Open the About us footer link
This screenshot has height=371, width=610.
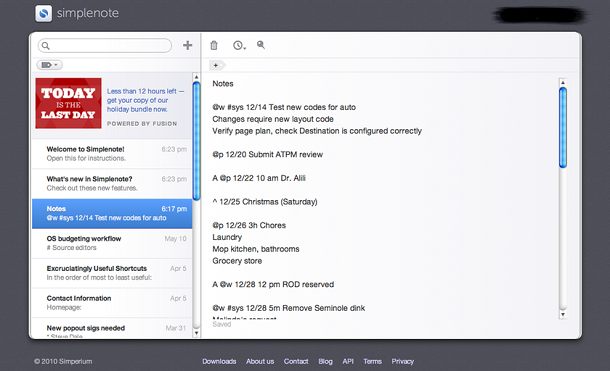(x=260, y=361)
